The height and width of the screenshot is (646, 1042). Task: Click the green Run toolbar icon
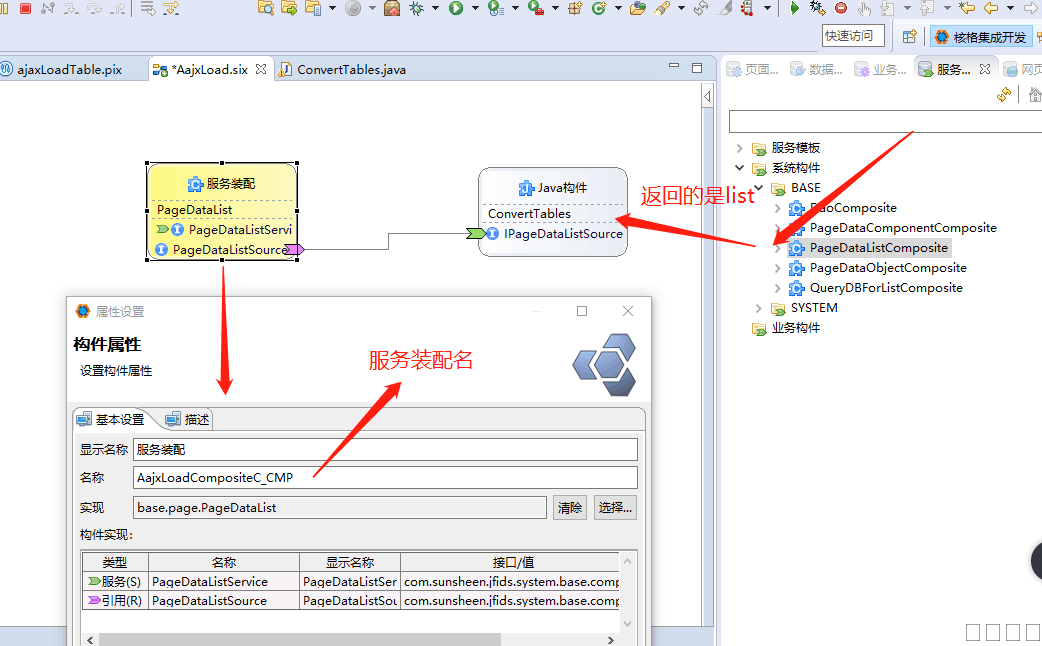coord(456,8)
